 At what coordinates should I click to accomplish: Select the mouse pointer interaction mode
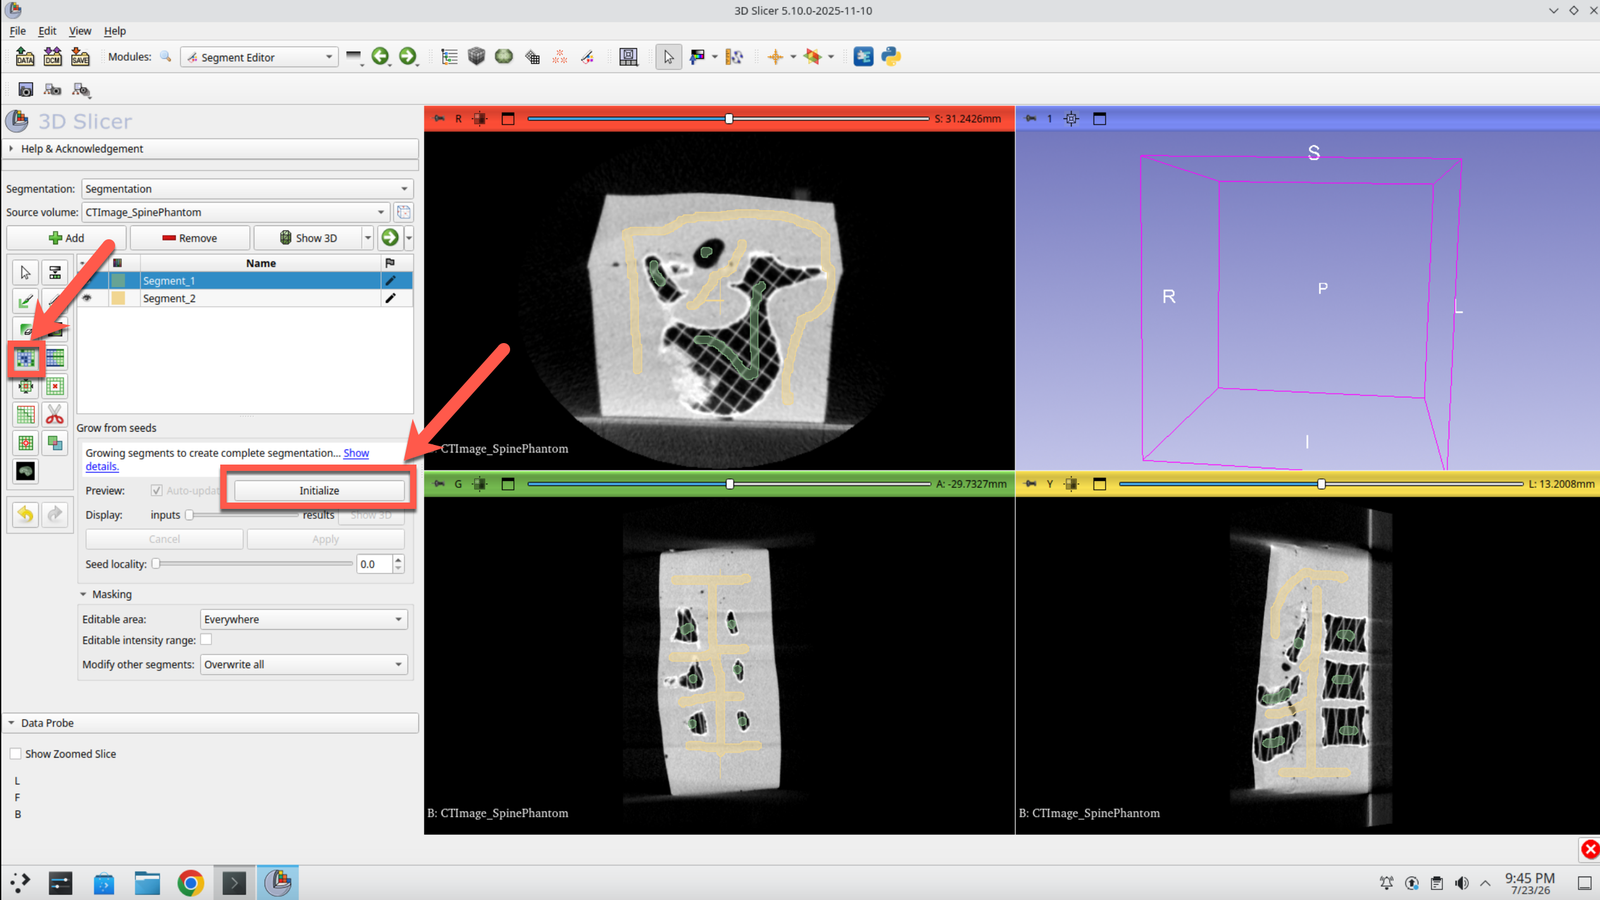[668, 57]
